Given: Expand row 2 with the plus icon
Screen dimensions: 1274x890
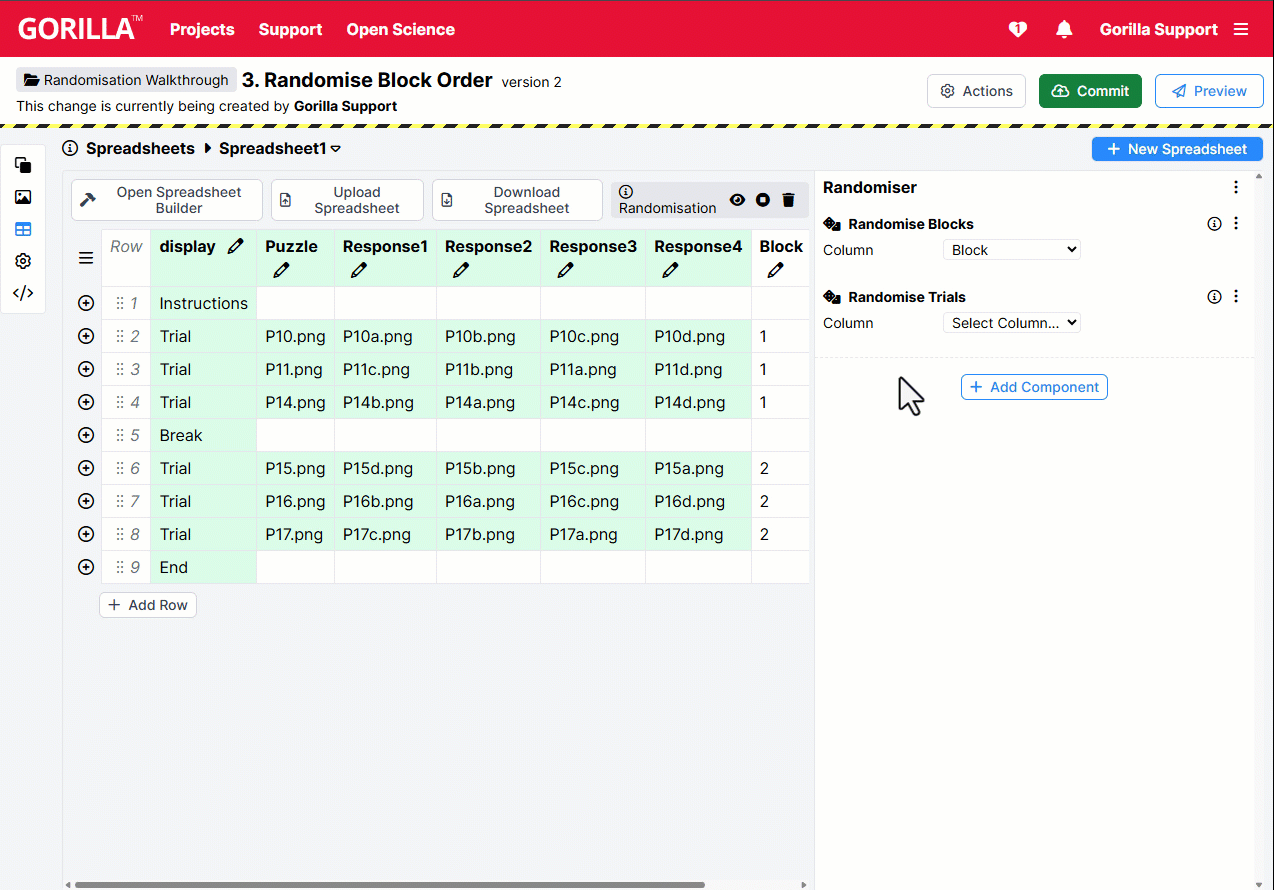Looking at the screenshot, I should click(85, 336).
